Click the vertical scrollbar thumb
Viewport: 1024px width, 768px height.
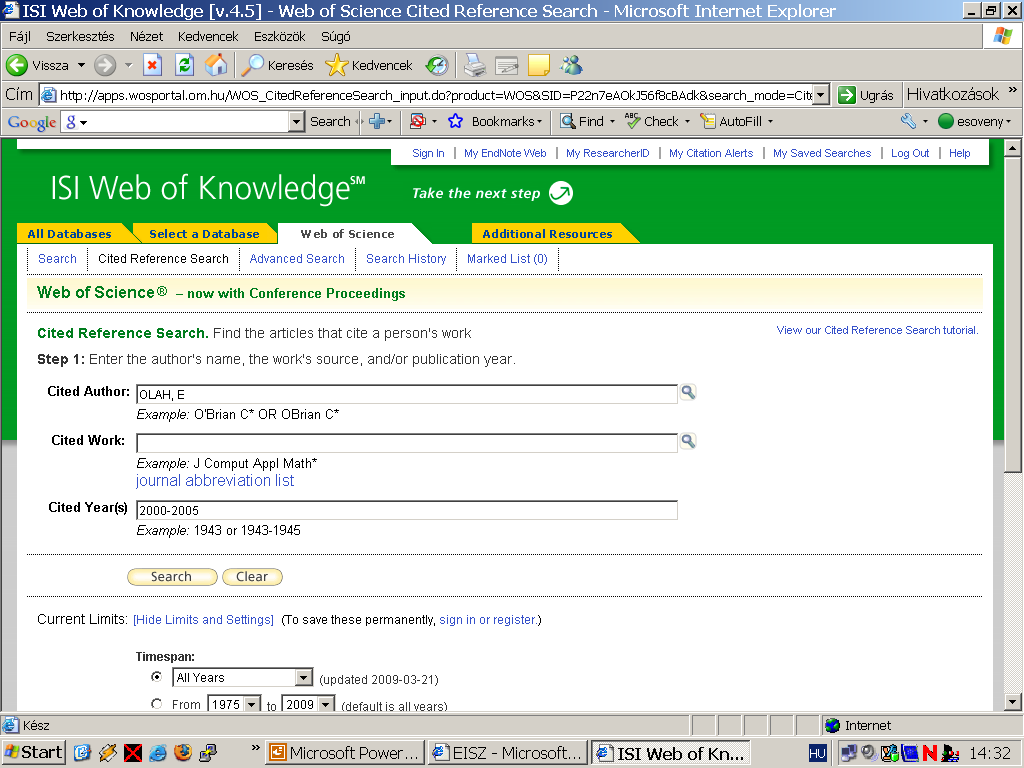pos(1012,314)
